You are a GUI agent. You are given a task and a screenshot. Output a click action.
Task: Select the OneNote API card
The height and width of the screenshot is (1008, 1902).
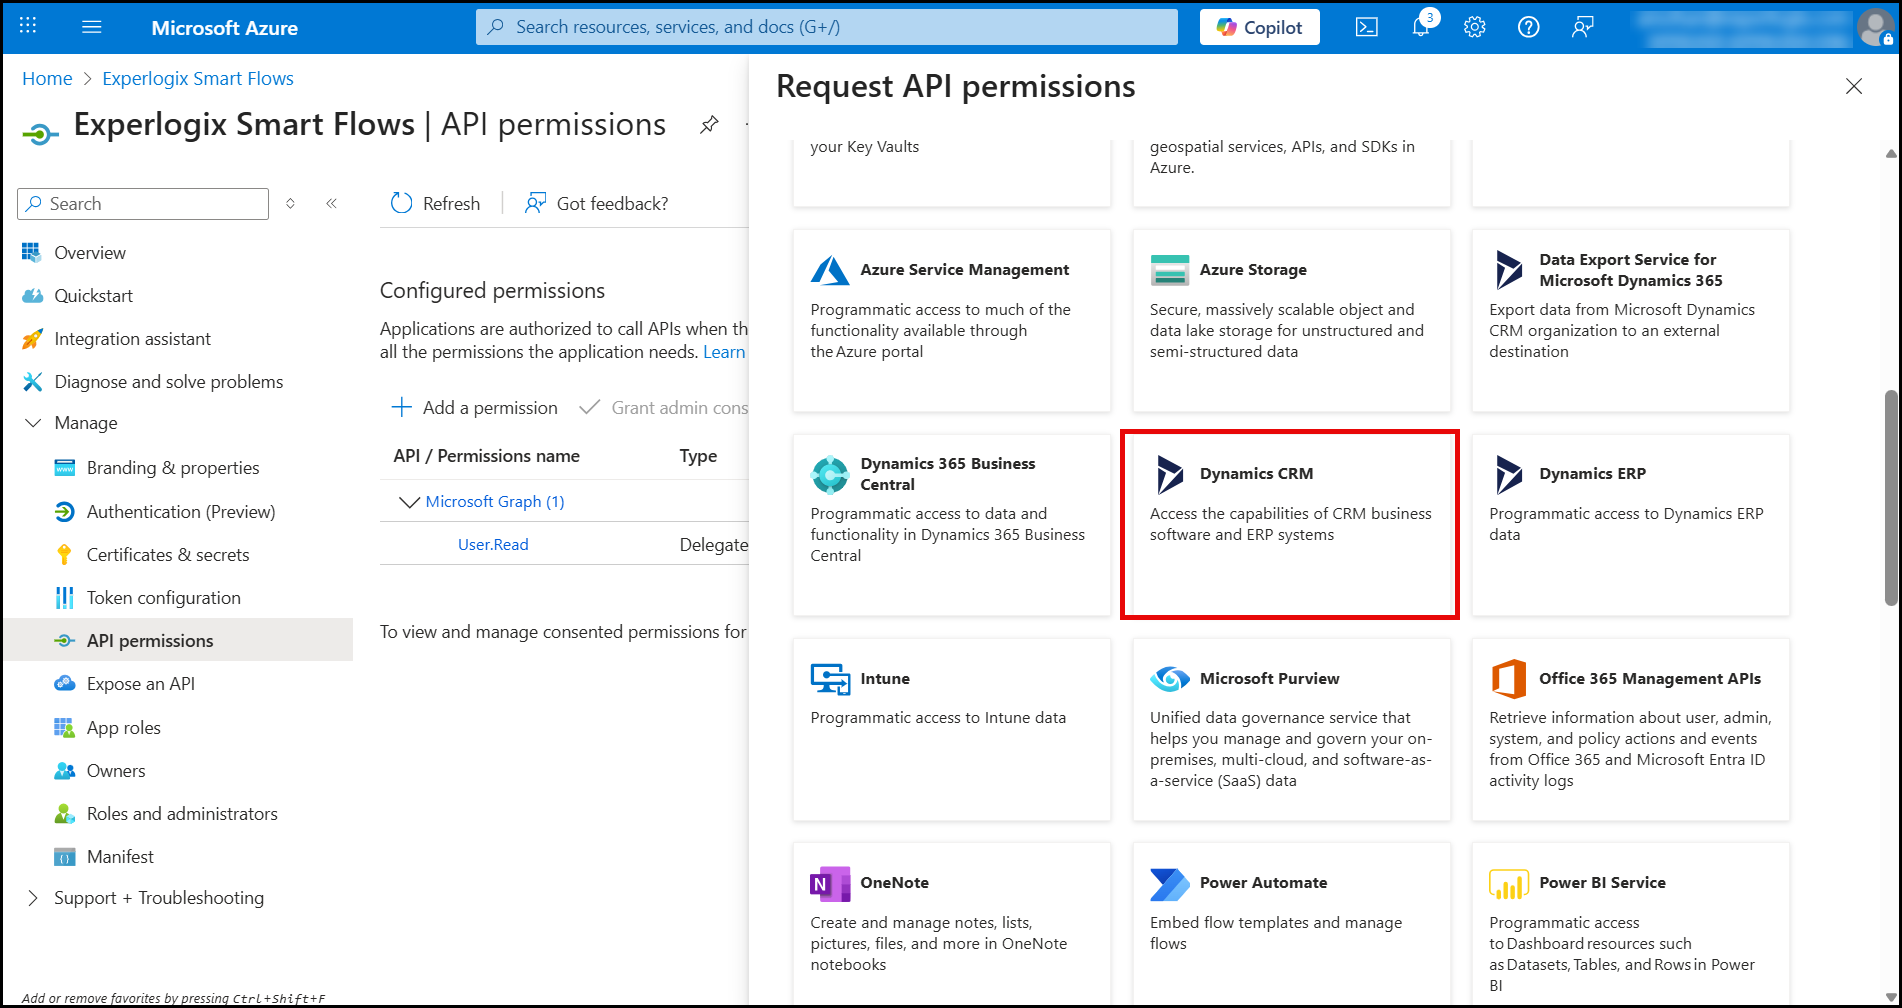coord(951,925)
